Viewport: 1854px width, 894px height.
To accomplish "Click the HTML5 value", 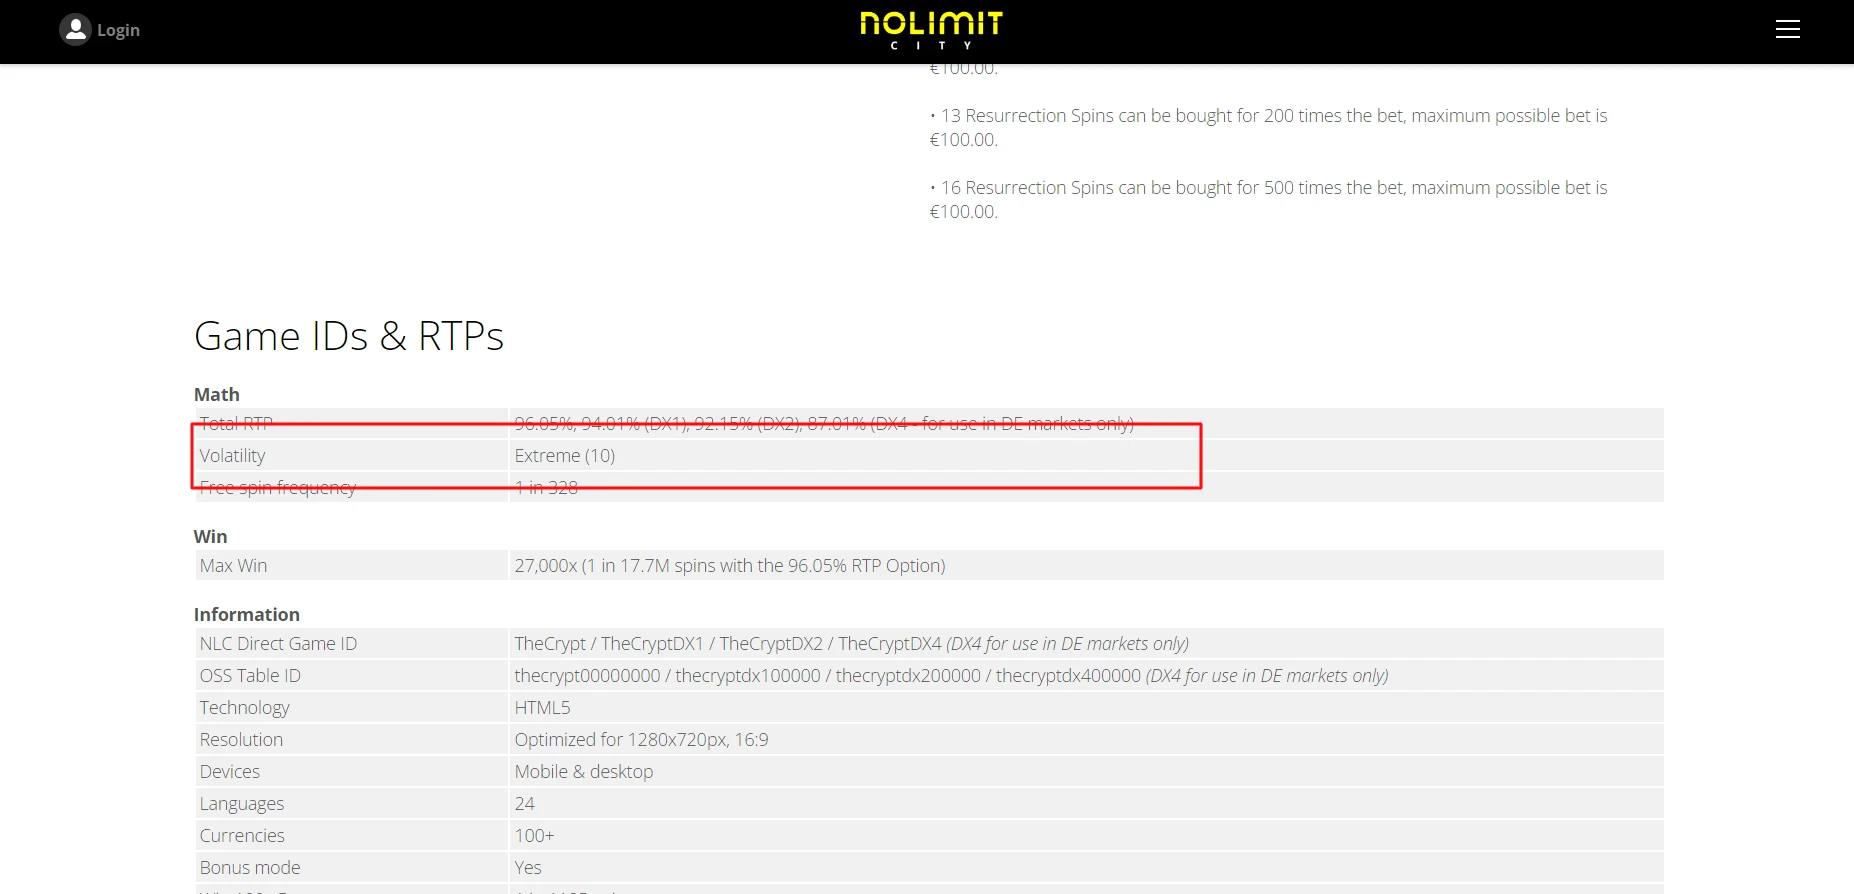I will (x=542, y=707).
